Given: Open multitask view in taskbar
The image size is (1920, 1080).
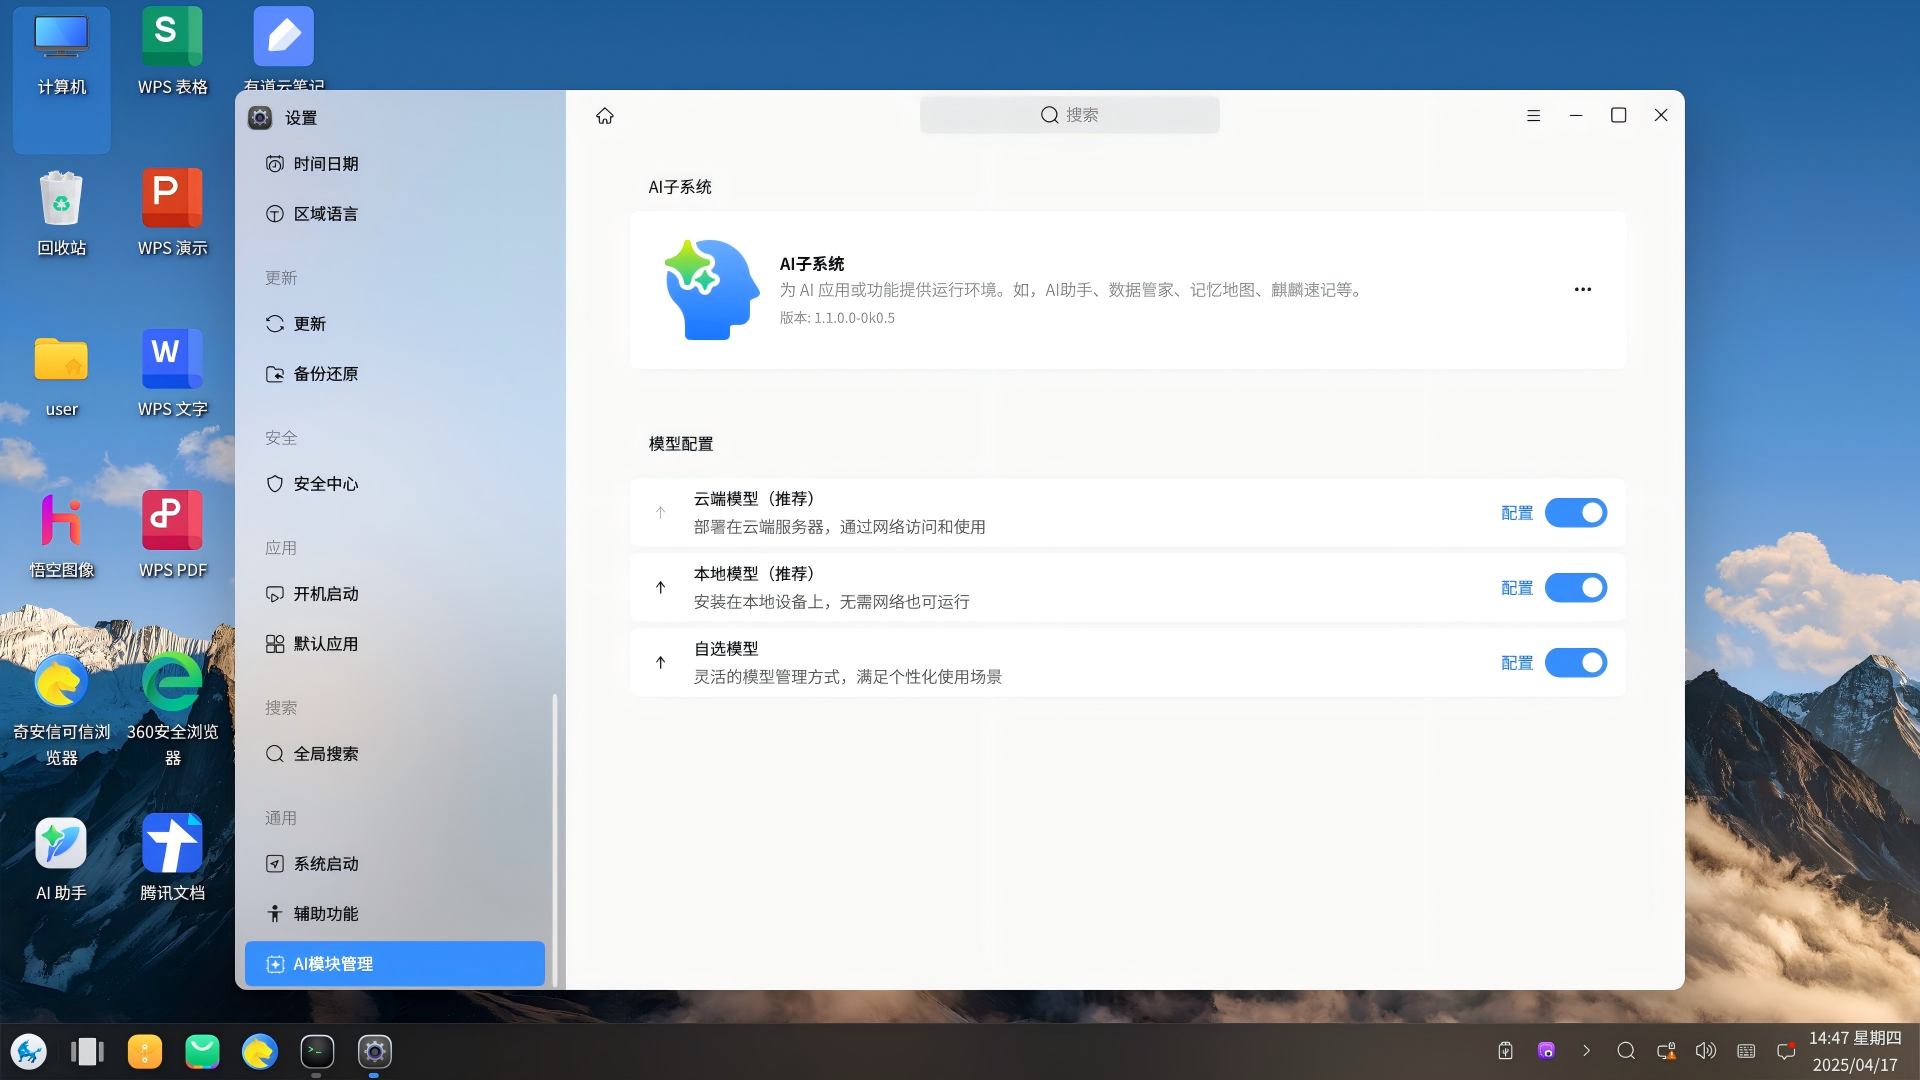Looking at the screenshot, I should coord(87,1051).
